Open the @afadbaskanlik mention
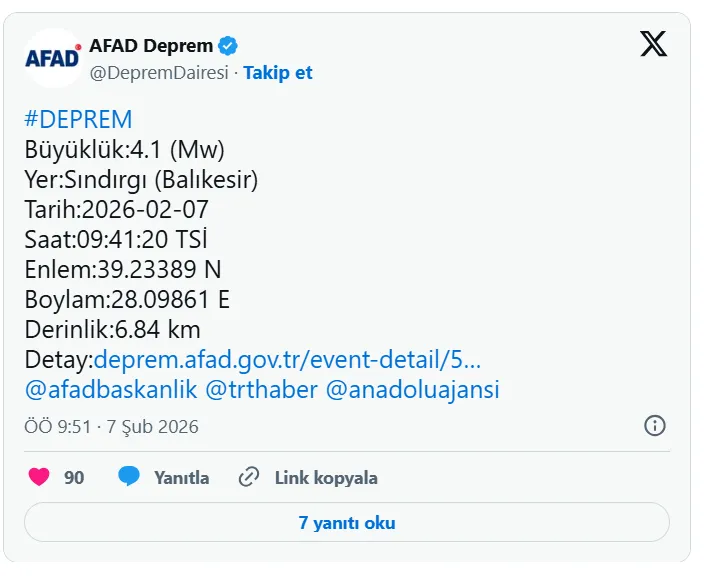 click(111, 390)
